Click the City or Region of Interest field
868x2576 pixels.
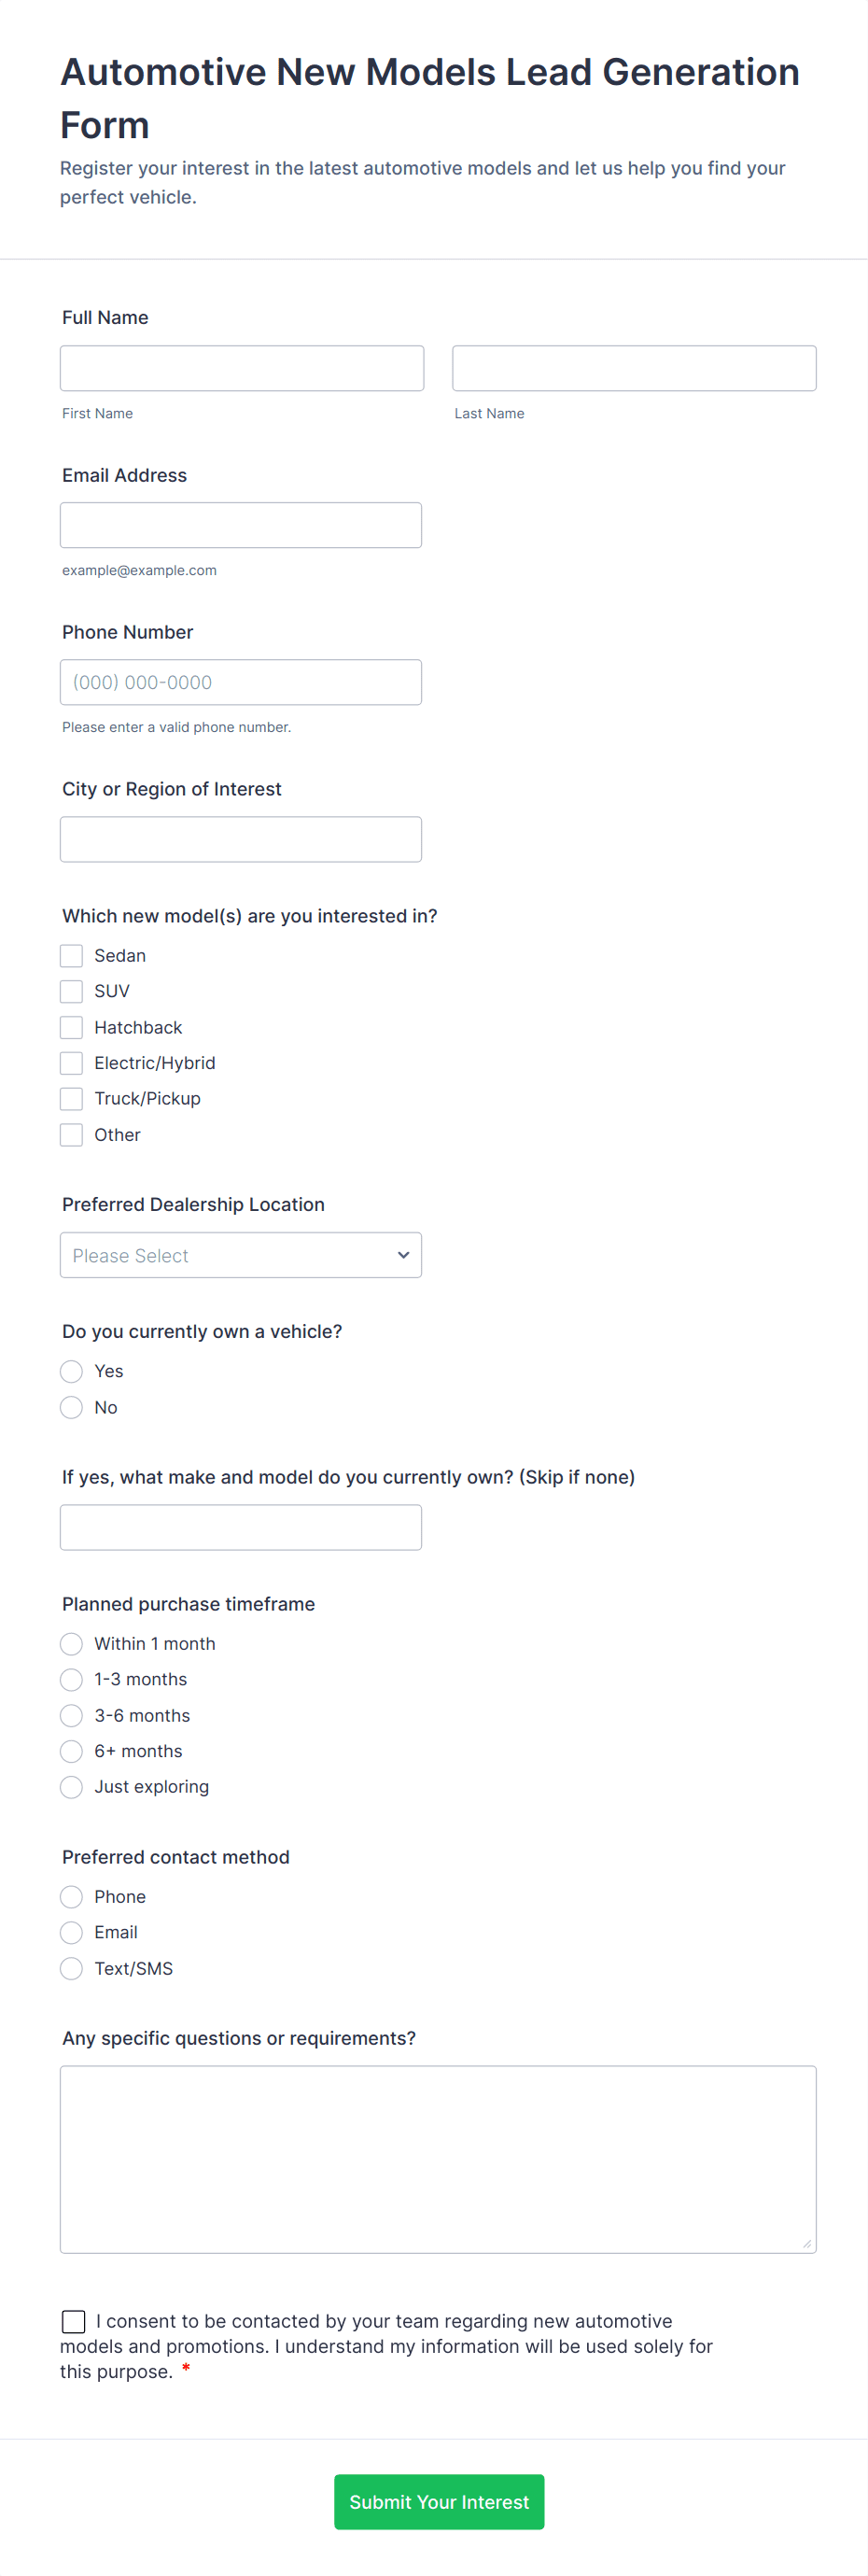(240, 839)
